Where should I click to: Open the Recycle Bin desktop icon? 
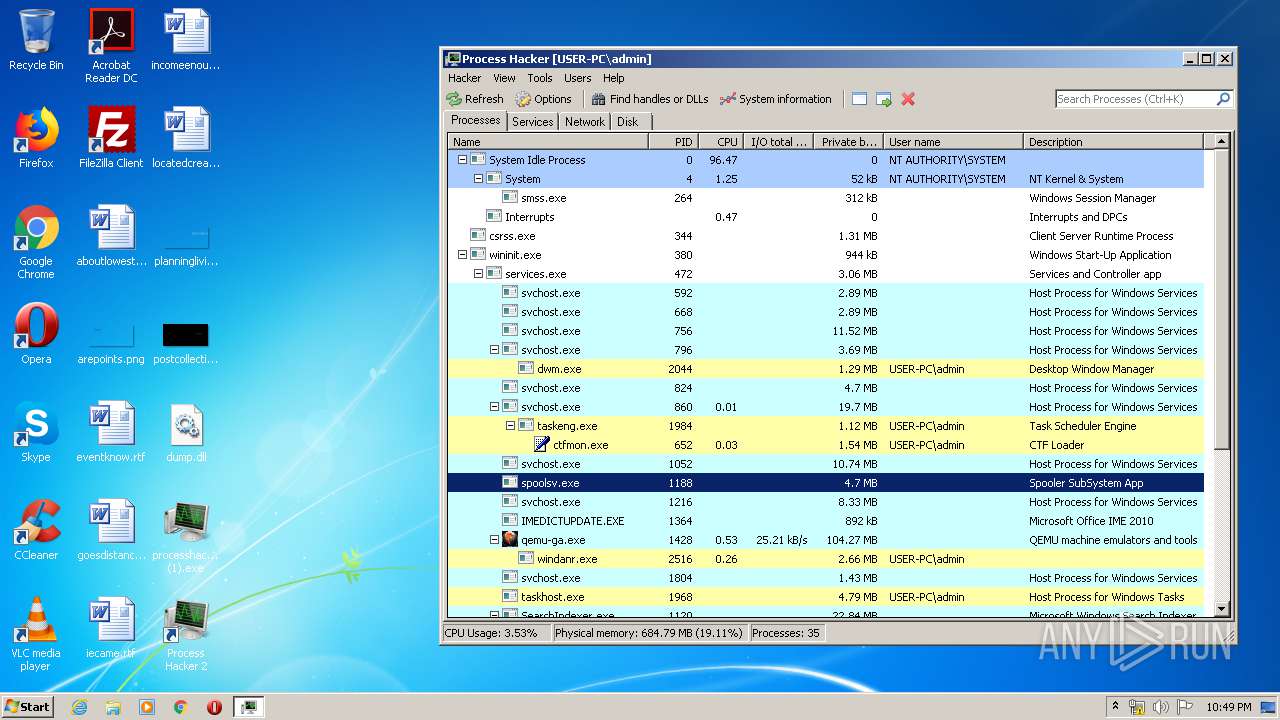pyautogui.click(x=36, y=40)
